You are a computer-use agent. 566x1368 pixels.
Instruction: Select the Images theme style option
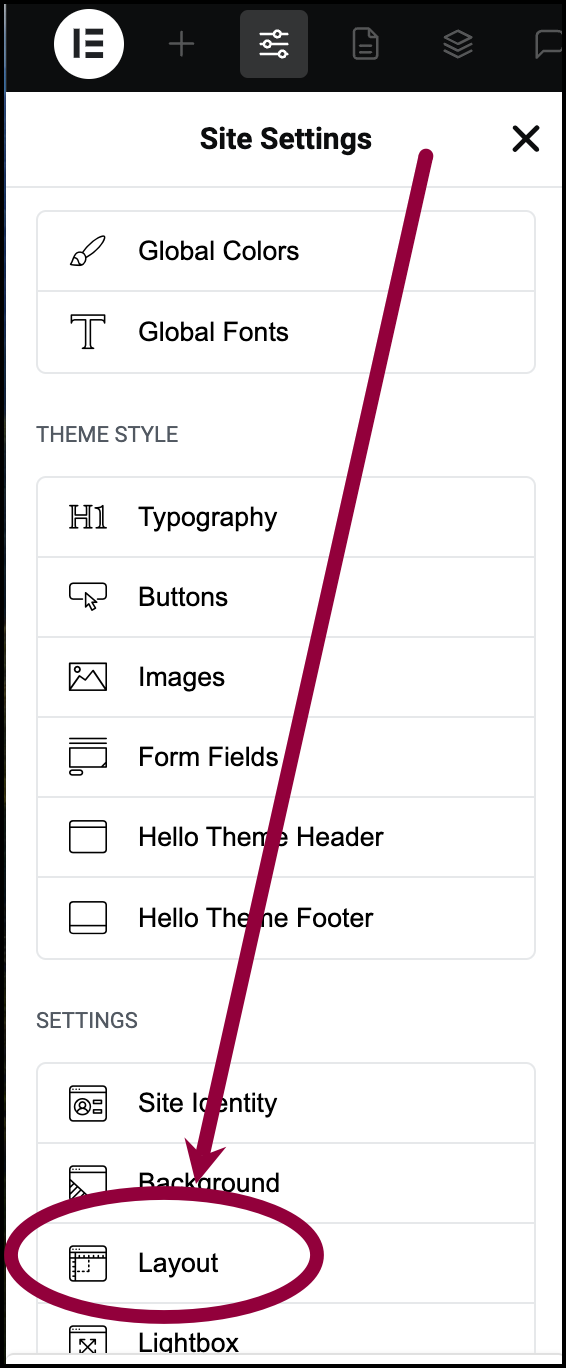pyautogui.click(x=286, y=677)
